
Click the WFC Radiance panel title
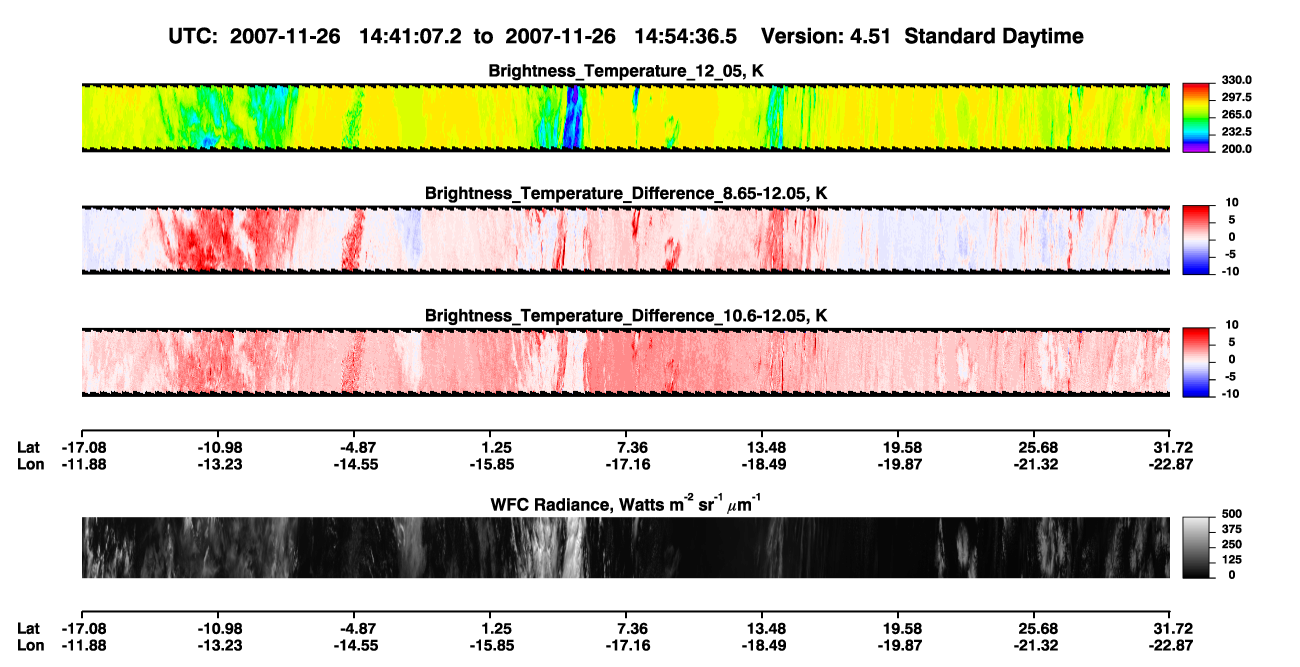(x=626, y=504)
